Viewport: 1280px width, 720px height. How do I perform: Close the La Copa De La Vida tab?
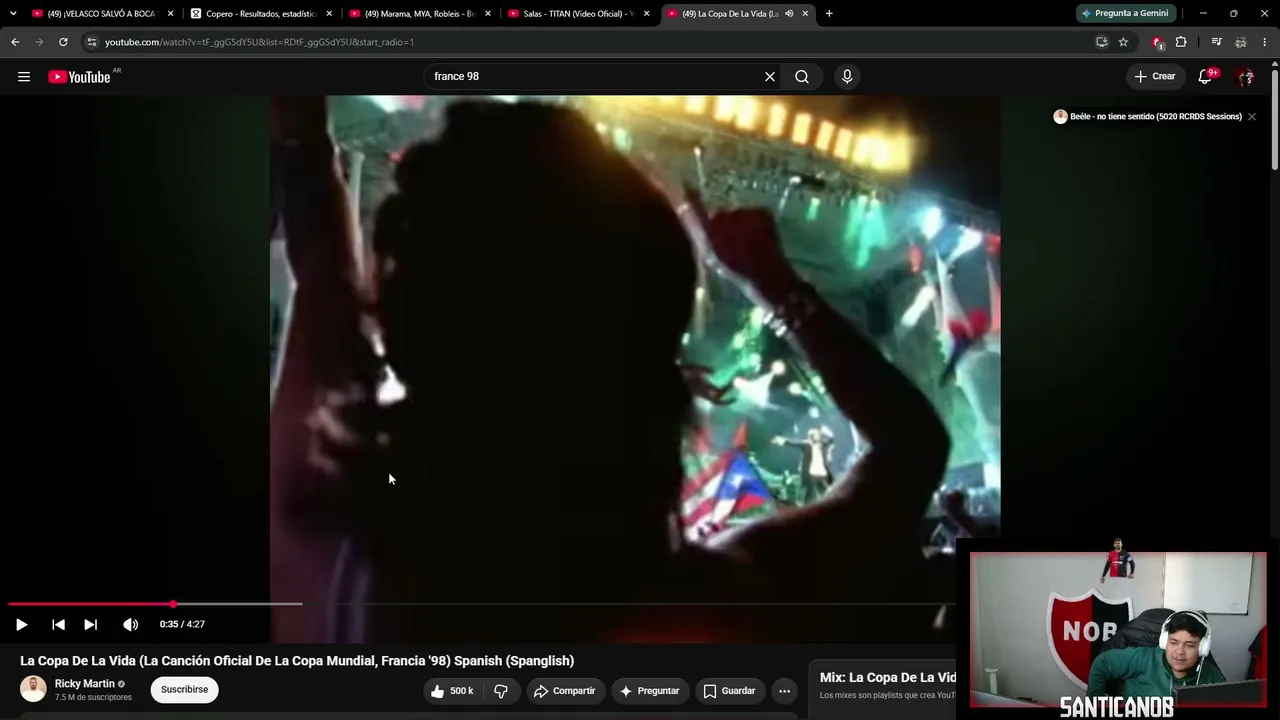[x=805, y=14]
